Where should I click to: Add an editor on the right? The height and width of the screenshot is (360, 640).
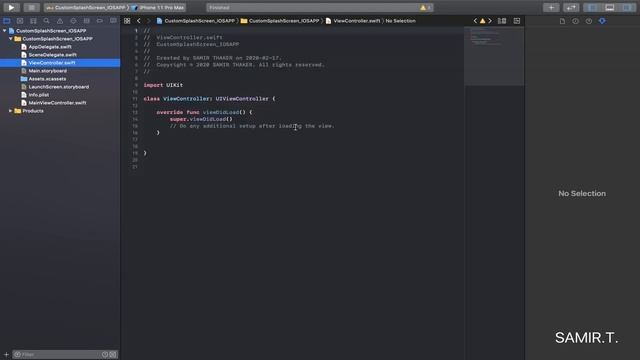pos(517,21)
